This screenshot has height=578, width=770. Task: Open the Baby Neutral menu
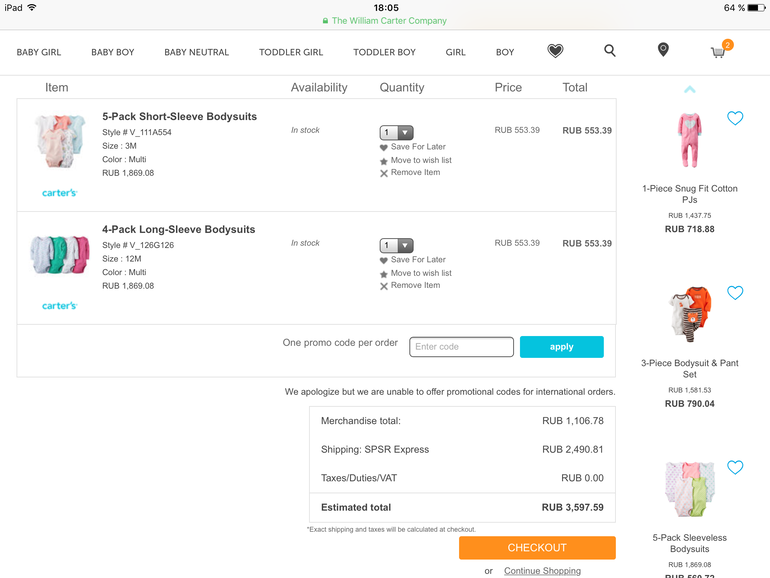[196, 52]
